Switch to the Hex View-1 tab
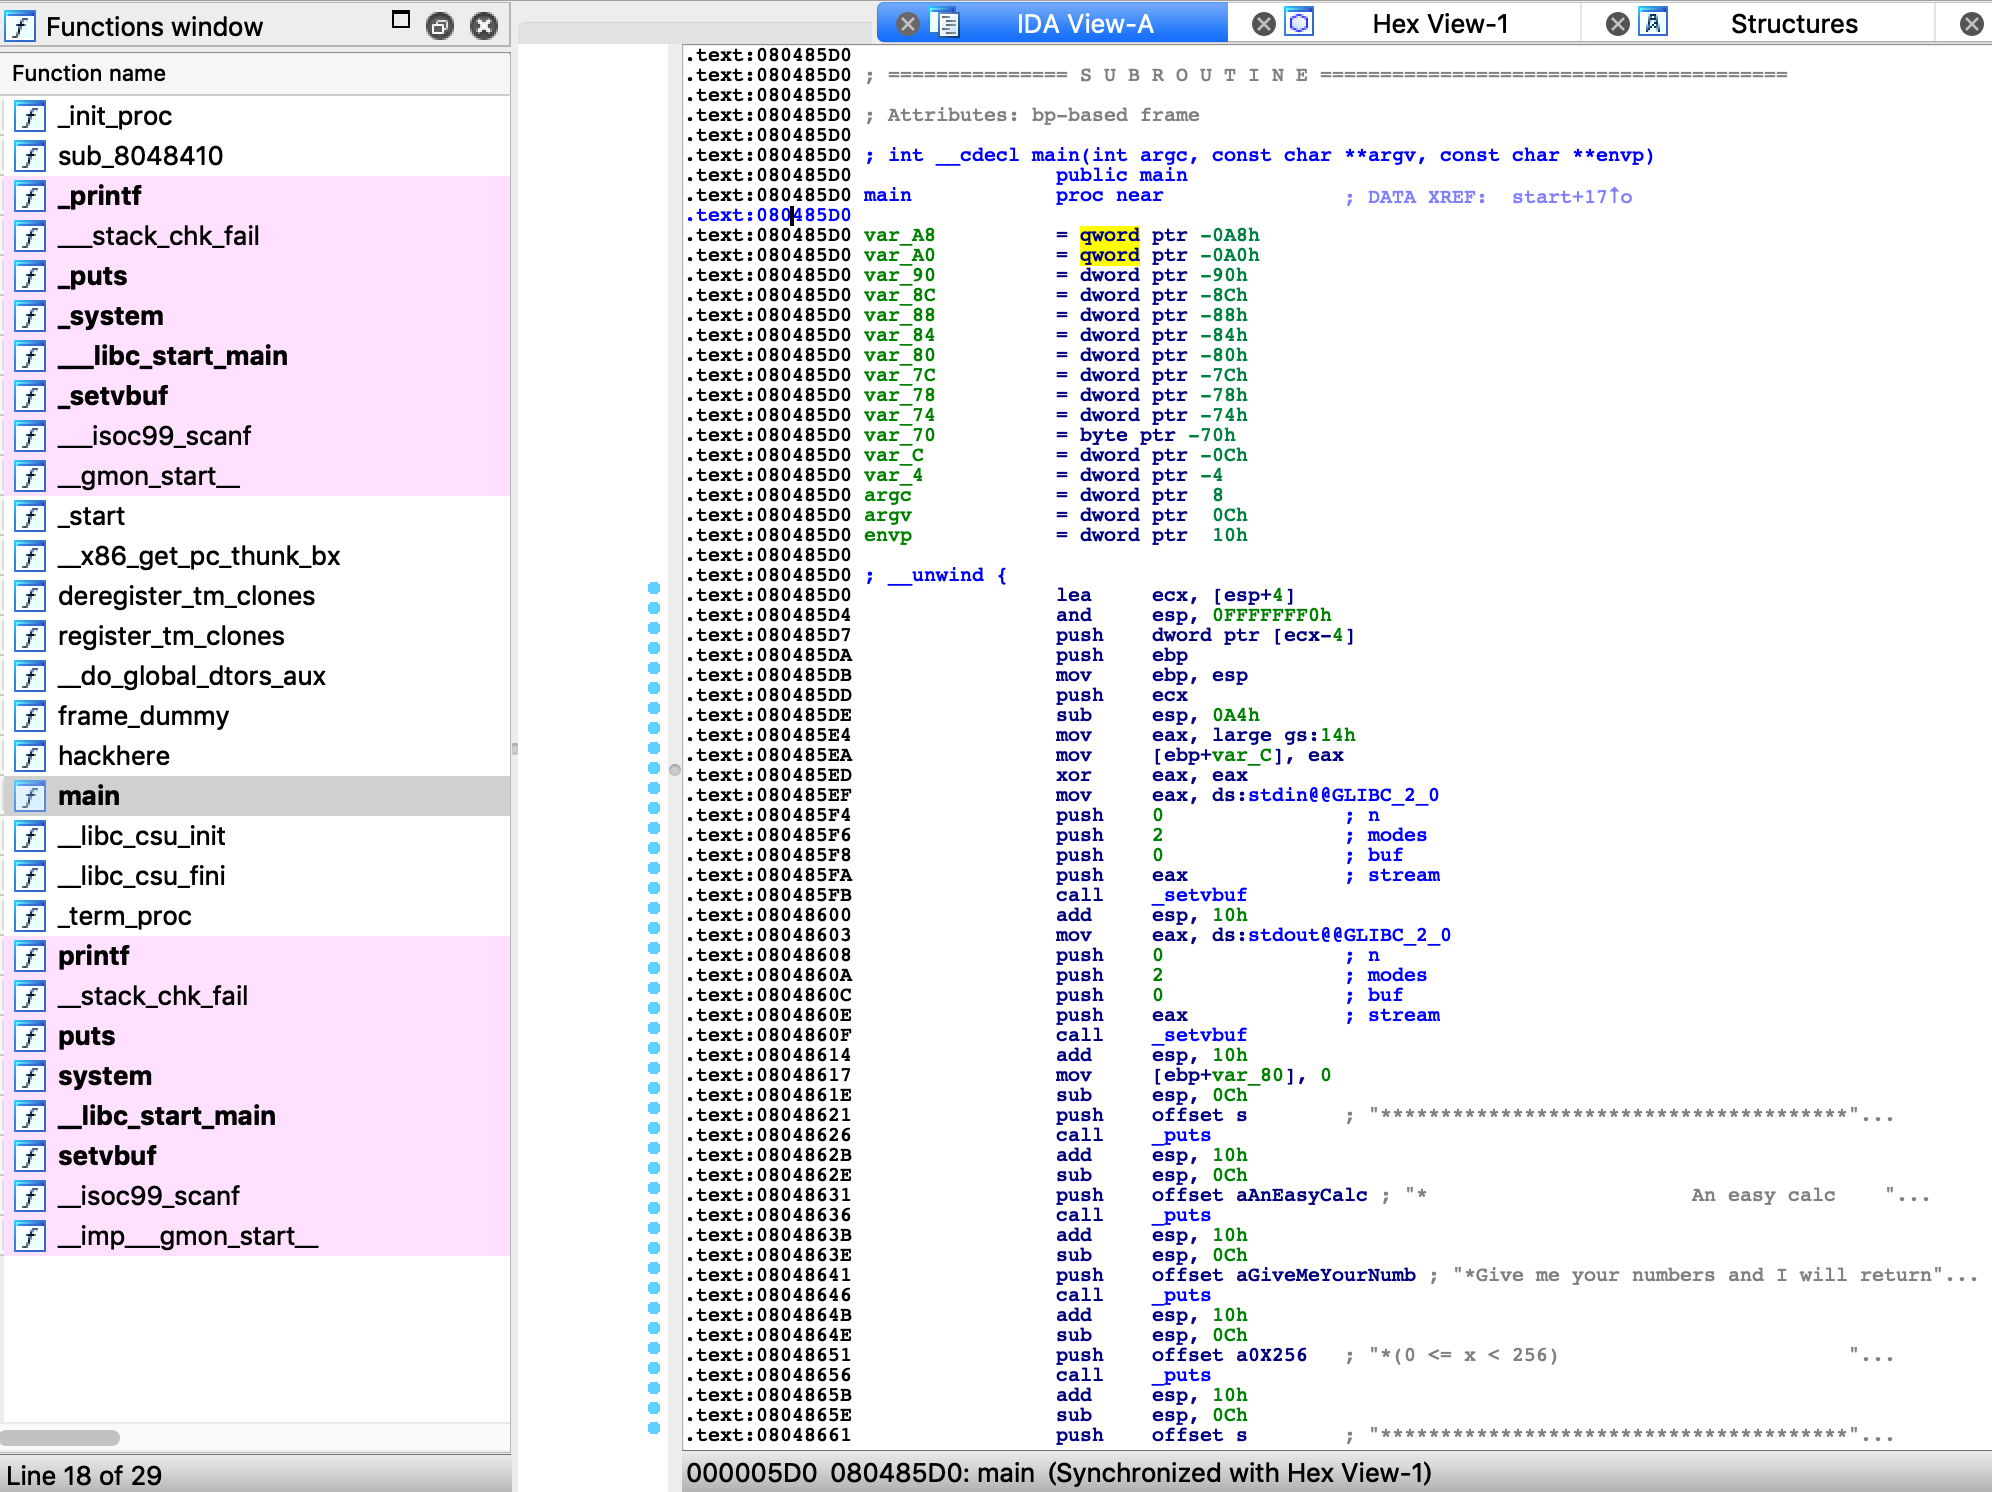Viewport: 1992px width, 1492px height. tap(1439, 24)
